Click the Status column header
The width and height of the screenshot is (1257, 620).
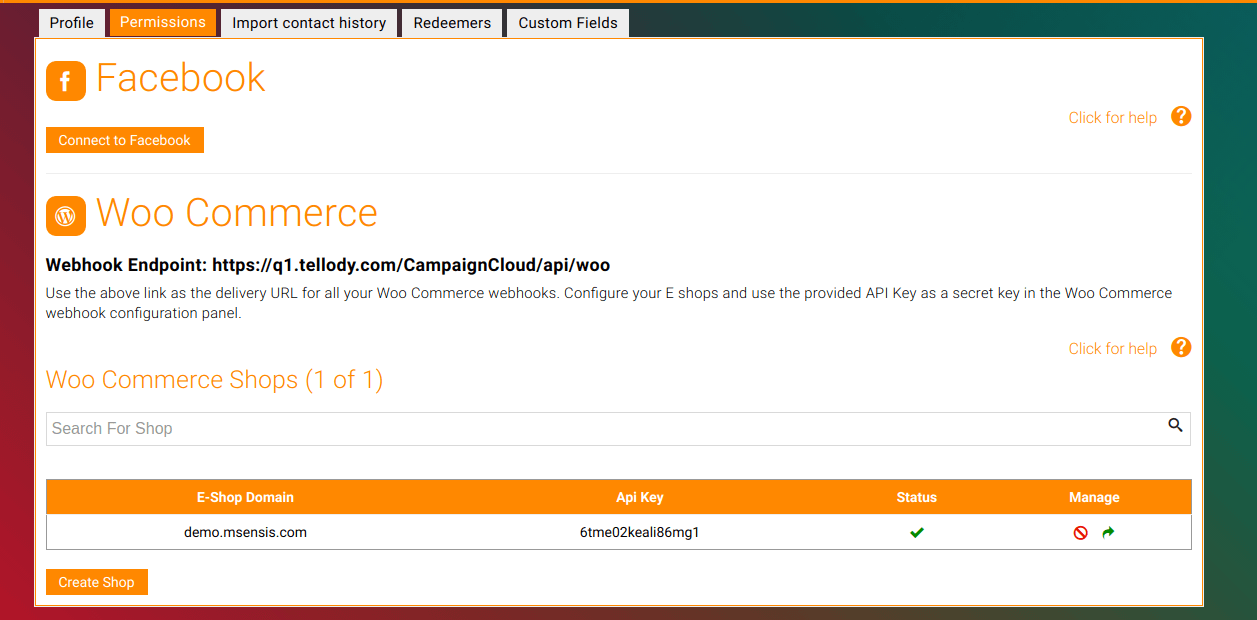[x=917, y=497]
